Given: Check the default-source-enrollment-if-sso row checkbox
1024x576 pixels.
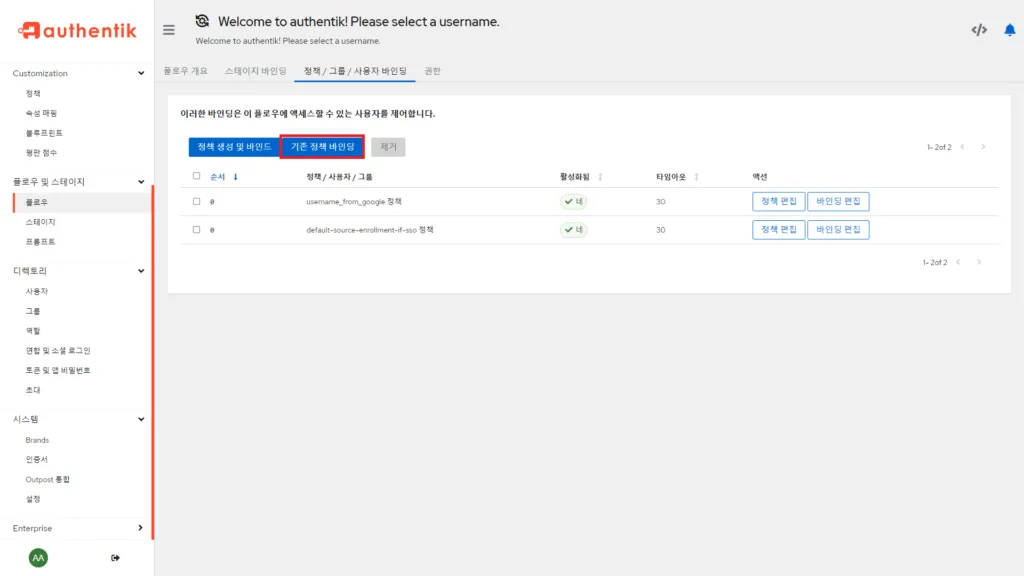Looking at the screenshot, I should (x=196, y=229).
